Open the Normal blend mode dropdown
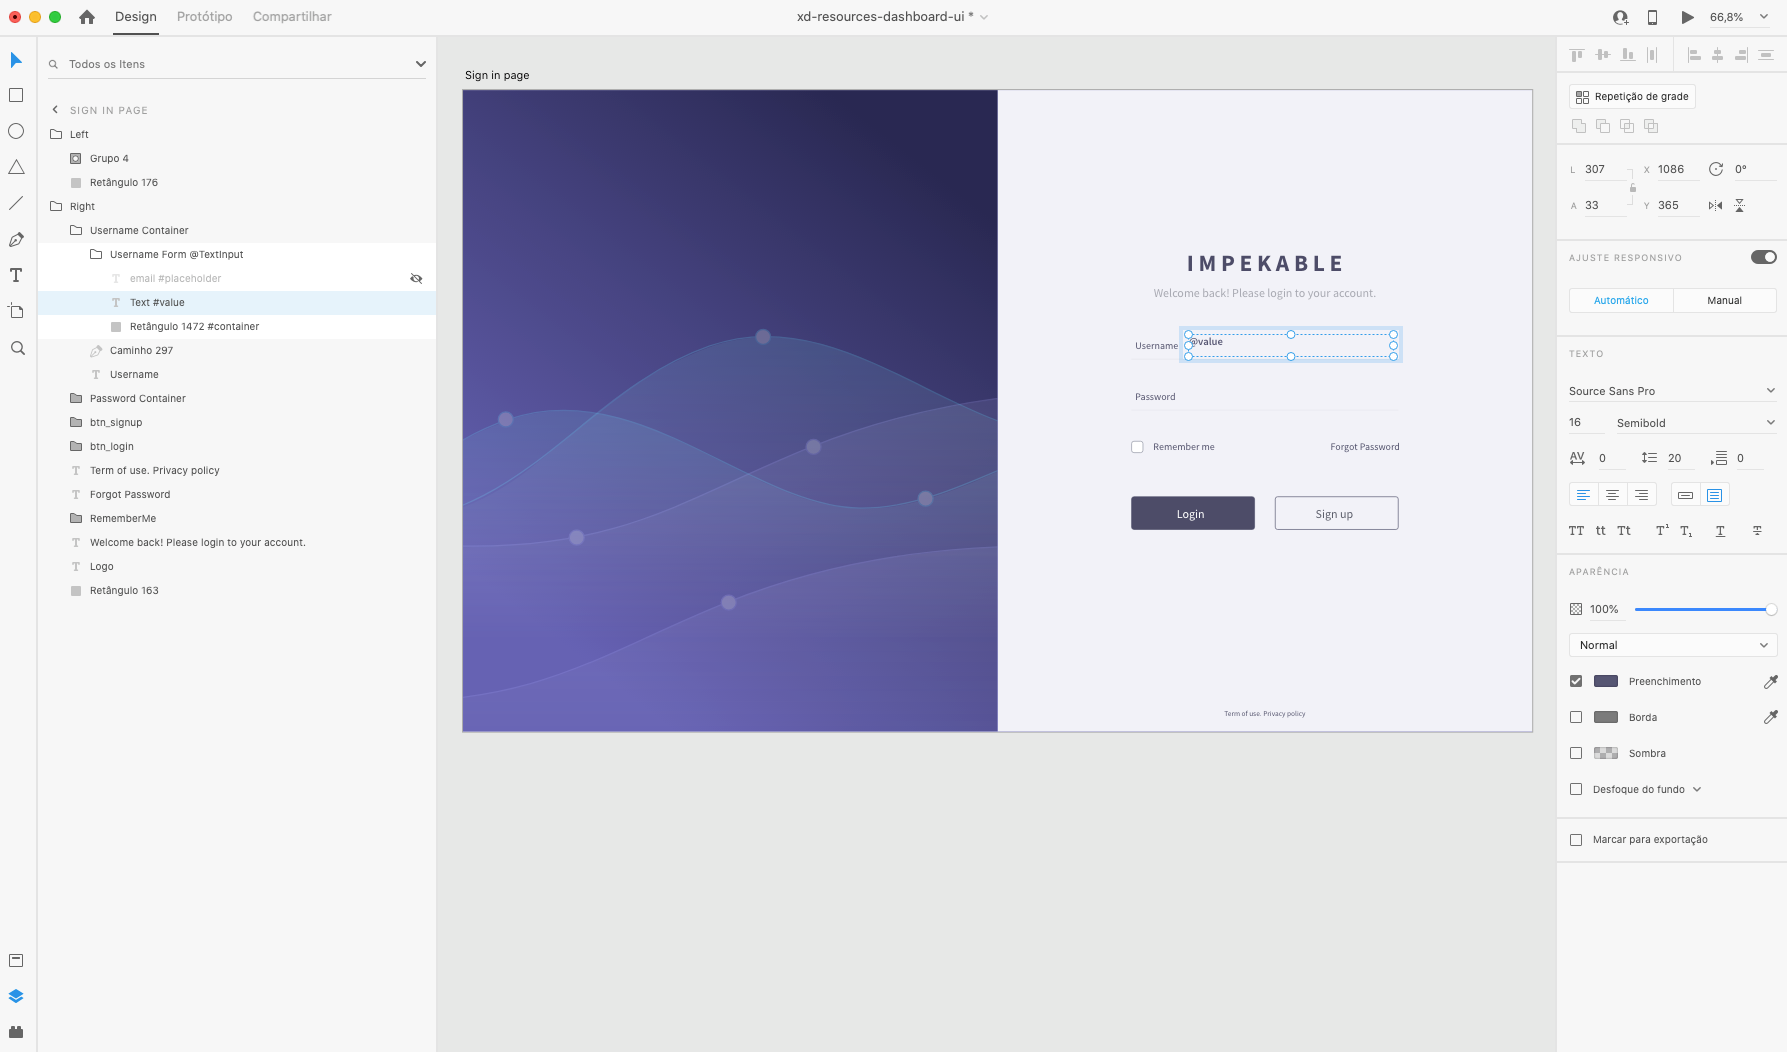This screenshot has width=1787, height=1052. click(x=1673, y=645)
